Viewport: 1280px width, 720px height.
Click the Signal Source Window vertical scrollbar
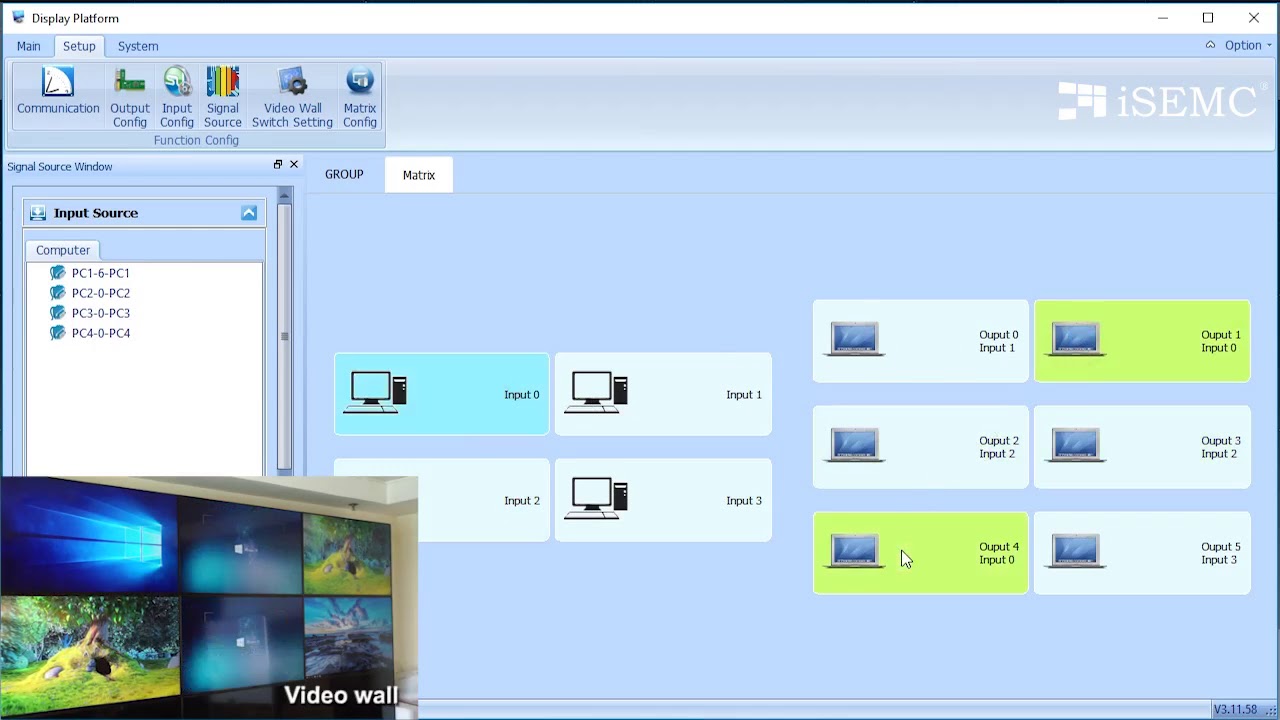(x=284, y=335)
